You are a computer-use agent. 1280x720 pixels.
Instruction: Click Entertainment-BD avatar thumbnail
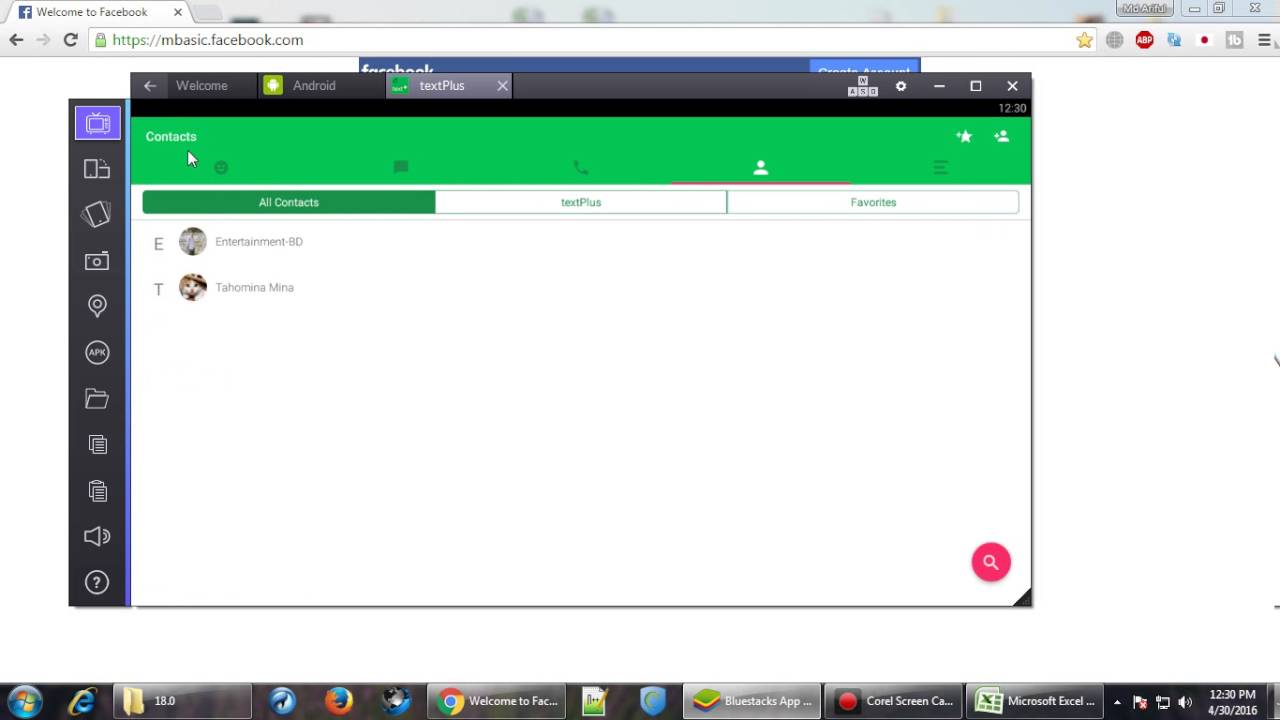(192, 242)
